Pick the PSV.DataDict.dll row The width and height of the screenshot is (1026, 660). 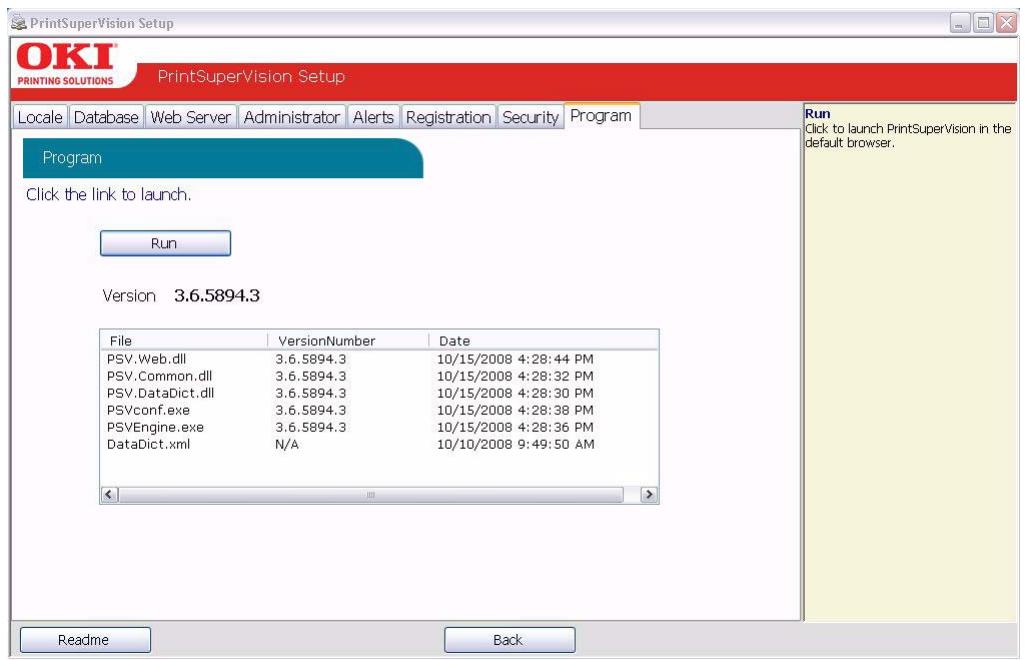(x=379, y=392)
